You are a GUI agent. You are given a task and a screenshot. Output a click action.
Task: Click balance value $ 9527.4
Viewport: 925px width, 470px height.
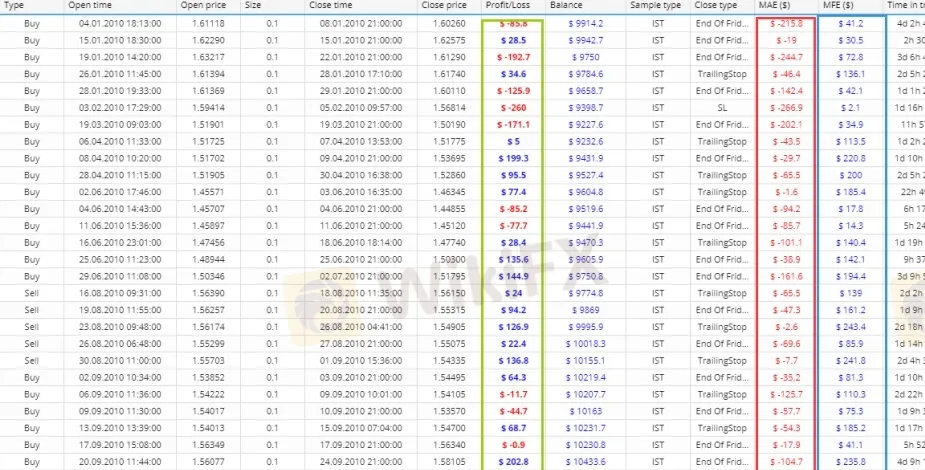(586, 175)
